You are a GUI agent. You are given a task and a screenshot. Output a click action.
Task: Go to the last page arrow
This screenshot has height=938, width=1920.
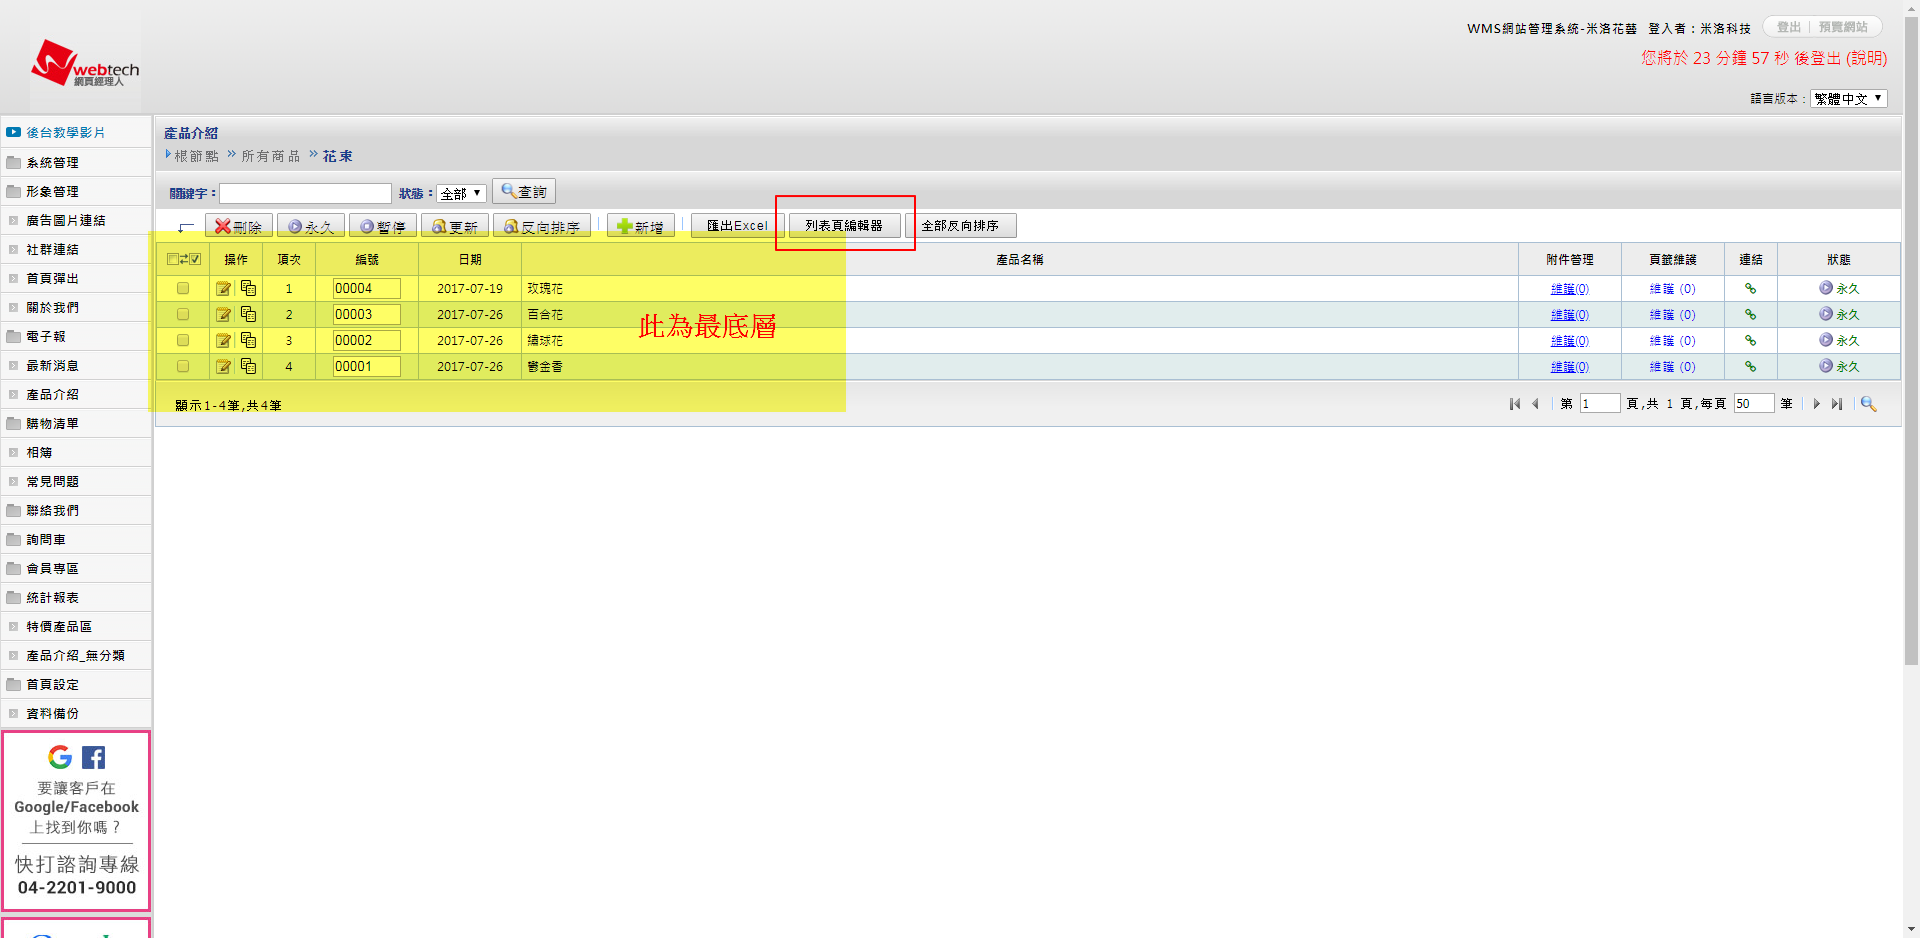point(1837,404)
